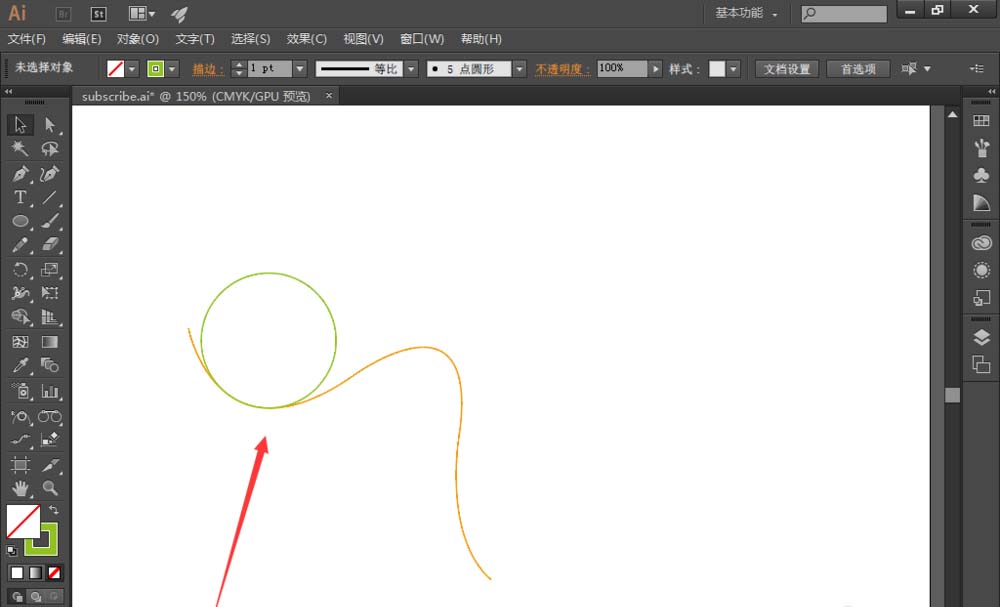Pick the Paintbrush tool in the toolbar
The height and width of the screenshot is (607, 1000).
(47, 221)
